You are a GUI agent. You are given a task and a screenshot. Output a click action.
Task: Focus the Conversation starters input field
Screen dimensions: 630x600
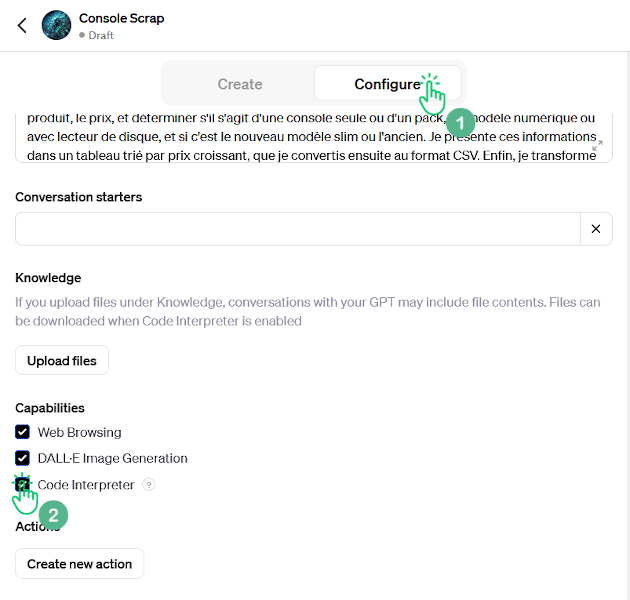click(297, 229)
